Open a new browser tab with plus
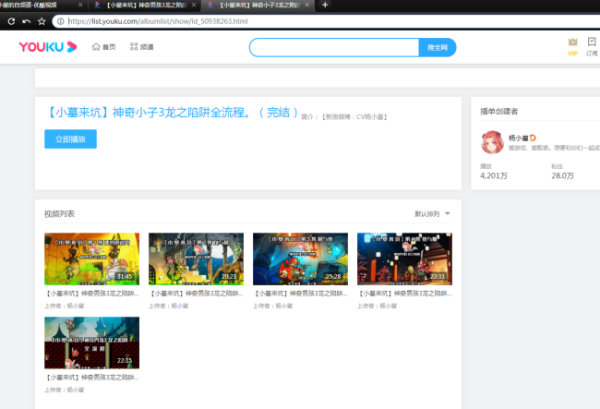The width and height of the screenshot is (600, 409). click(325, 5)
